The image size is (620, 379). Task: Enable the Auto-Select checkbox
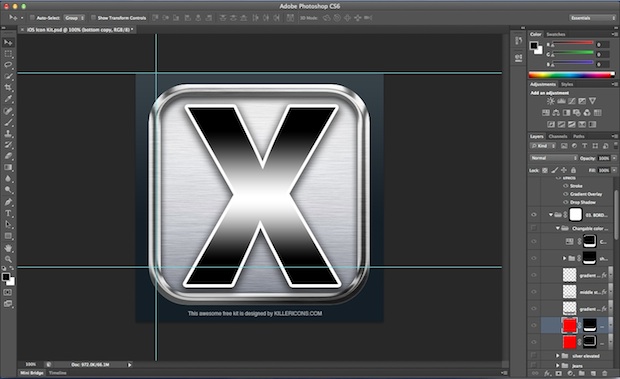32,18
